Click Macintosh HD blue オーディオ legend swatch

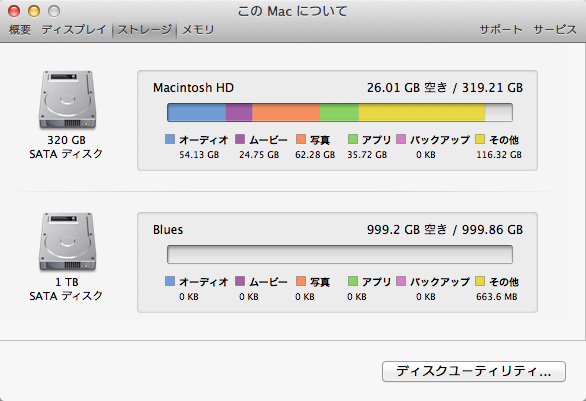tap(170, 139)
